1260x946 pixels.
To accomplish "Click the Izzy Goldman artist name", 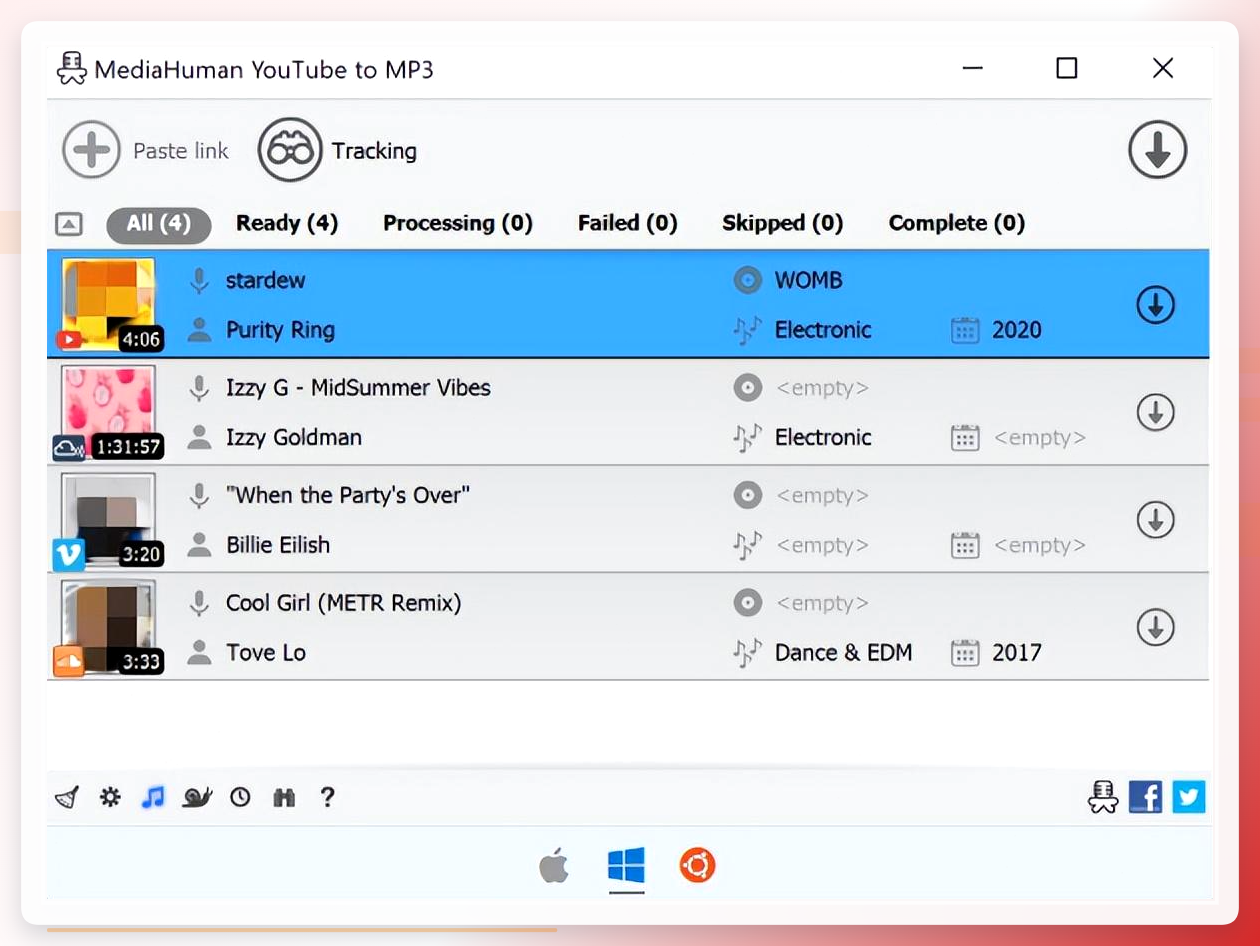I will (x=294, y=437).
